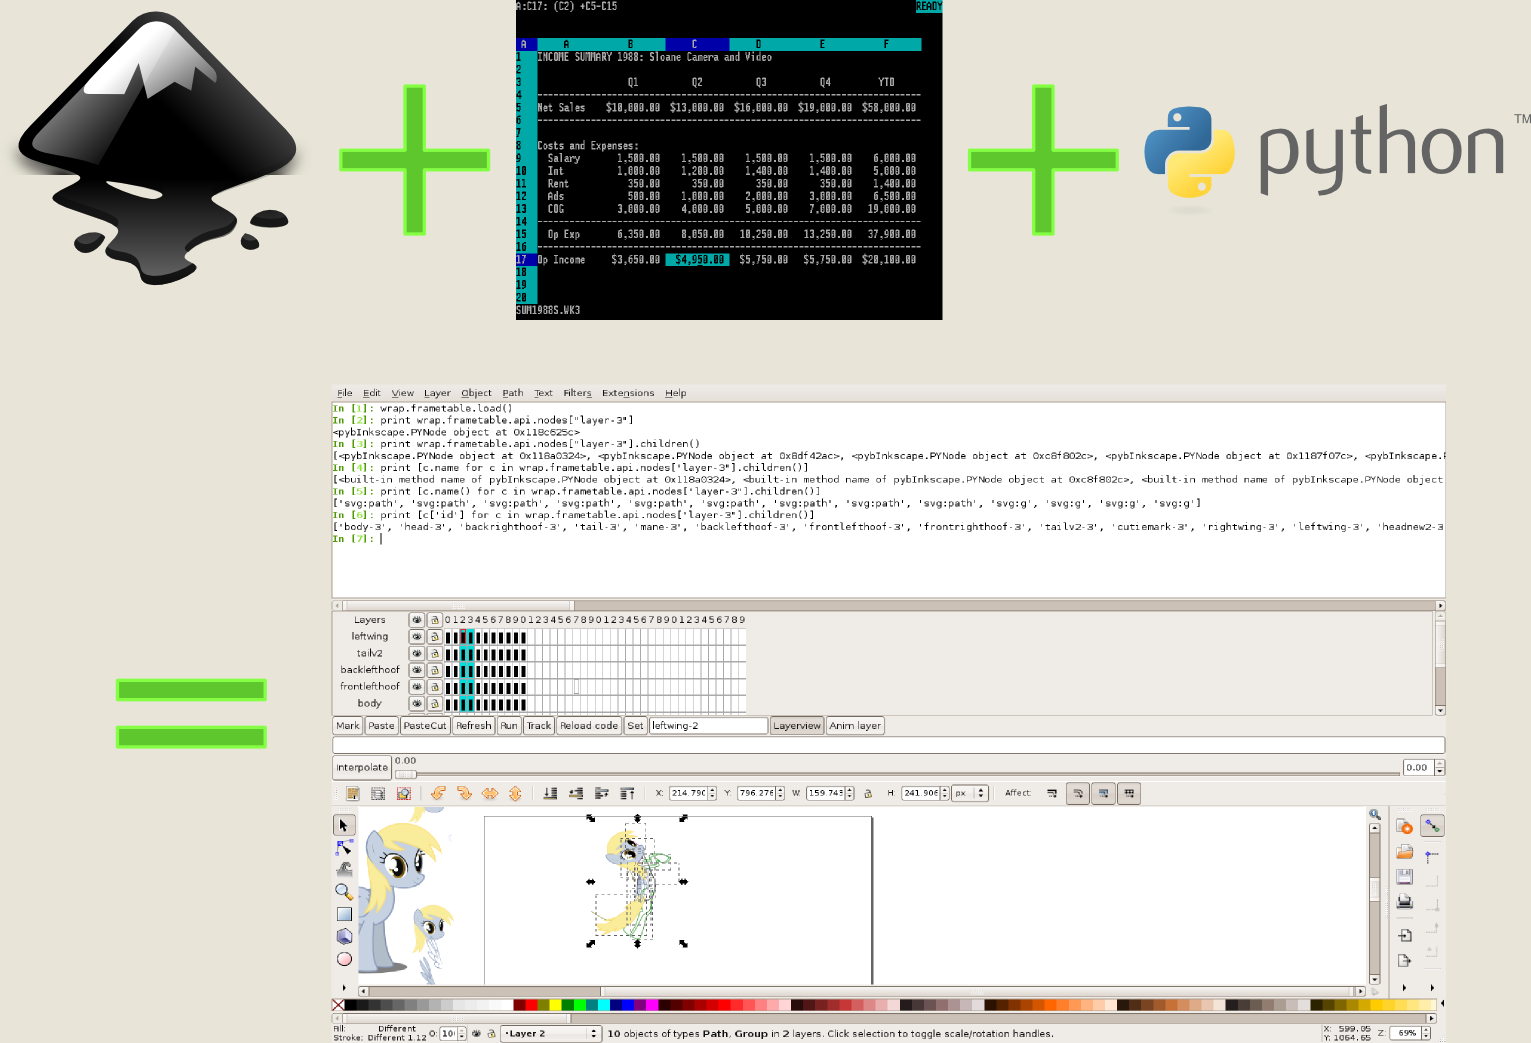This screenshot has width=1531, height=1043.
Task: Click the new document icon
Action: pyautogui.click(x=1405, y=826)
